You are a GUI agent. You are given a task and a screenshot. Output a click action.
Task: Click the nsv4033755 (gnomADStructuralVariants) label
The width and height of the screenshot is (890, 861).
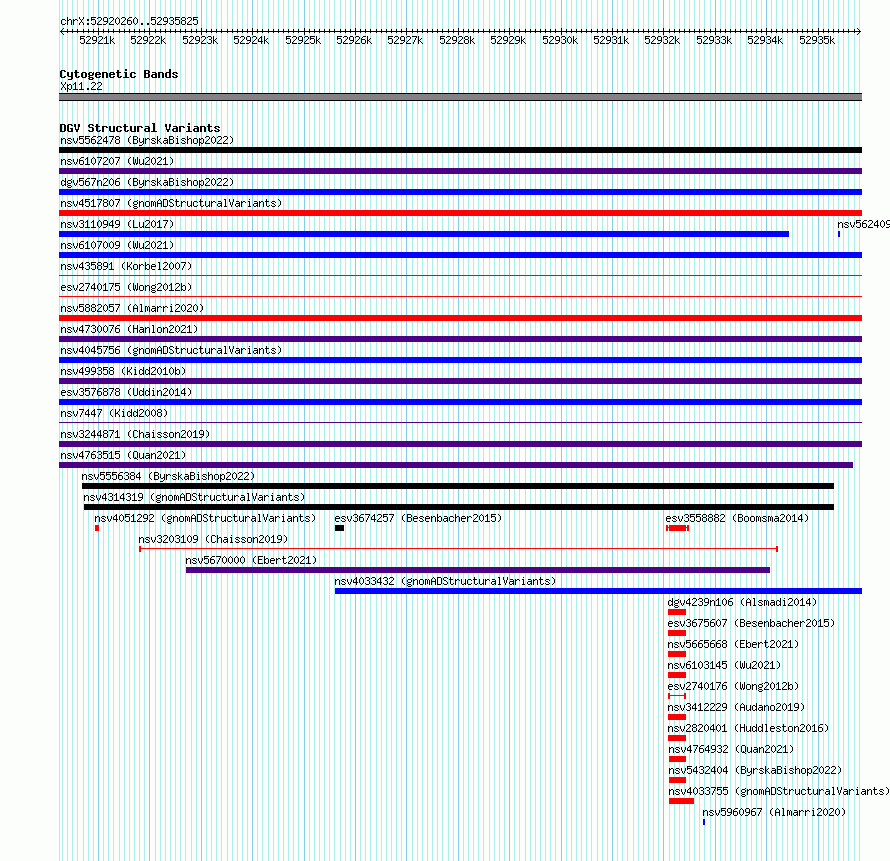779,791
